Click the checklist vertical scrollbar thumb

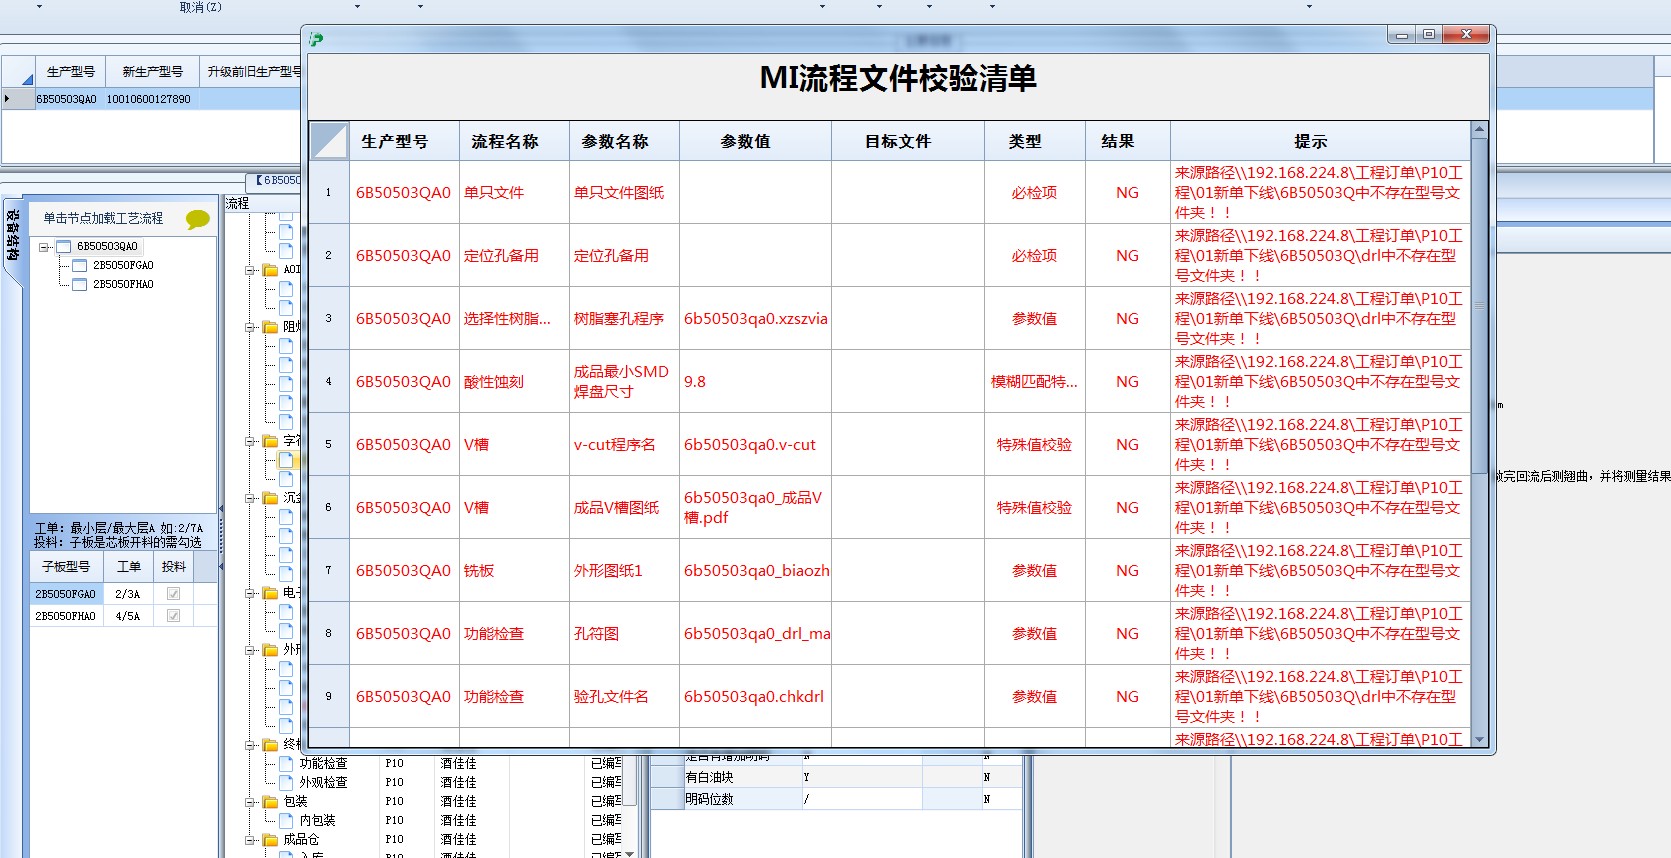coord(1479,306)
